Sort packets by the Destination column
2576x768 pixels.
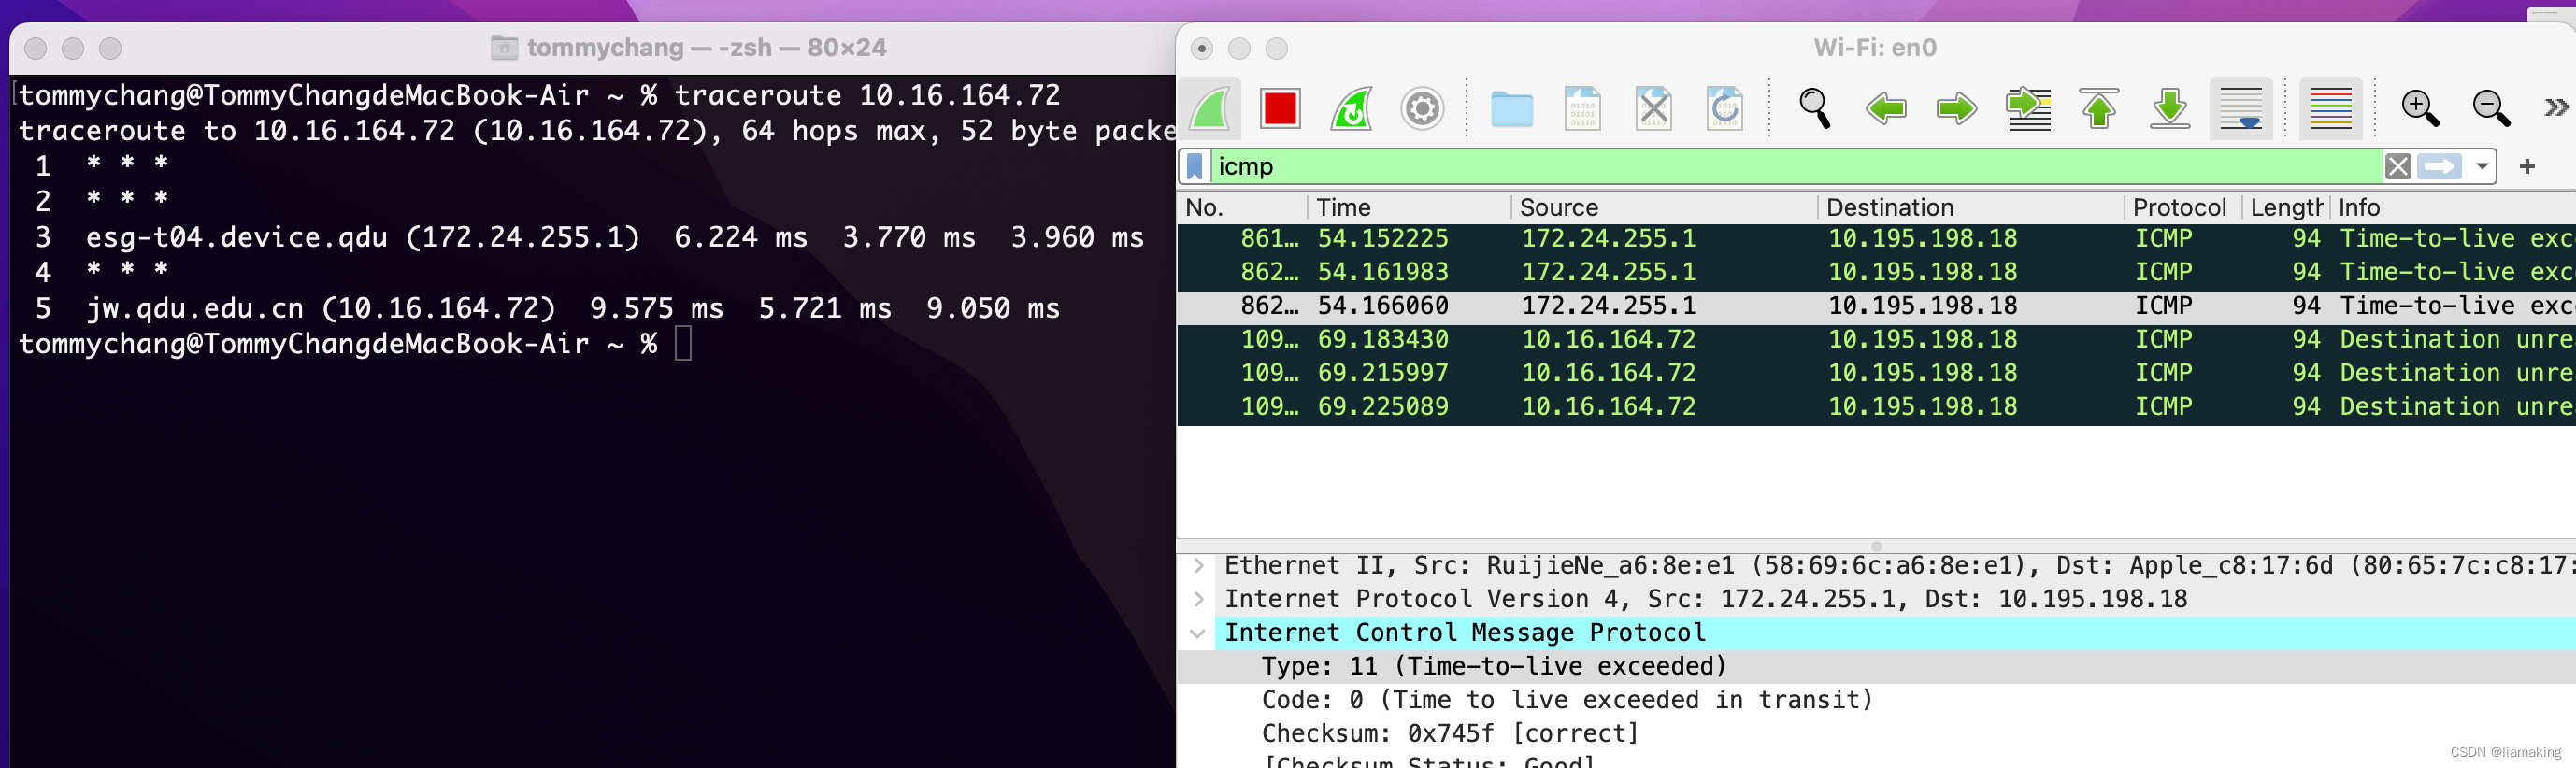click(x=1970, y=207)
